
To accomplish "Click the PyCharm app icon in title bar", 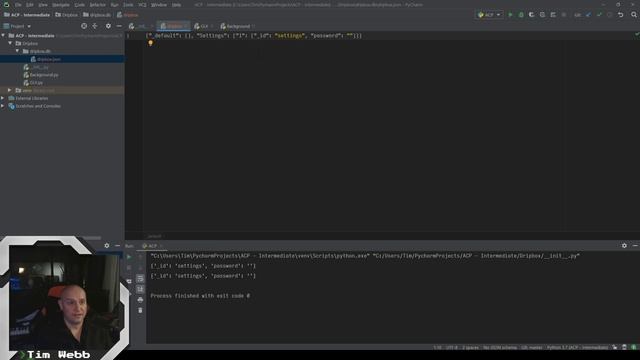I will tap(6, 4).
